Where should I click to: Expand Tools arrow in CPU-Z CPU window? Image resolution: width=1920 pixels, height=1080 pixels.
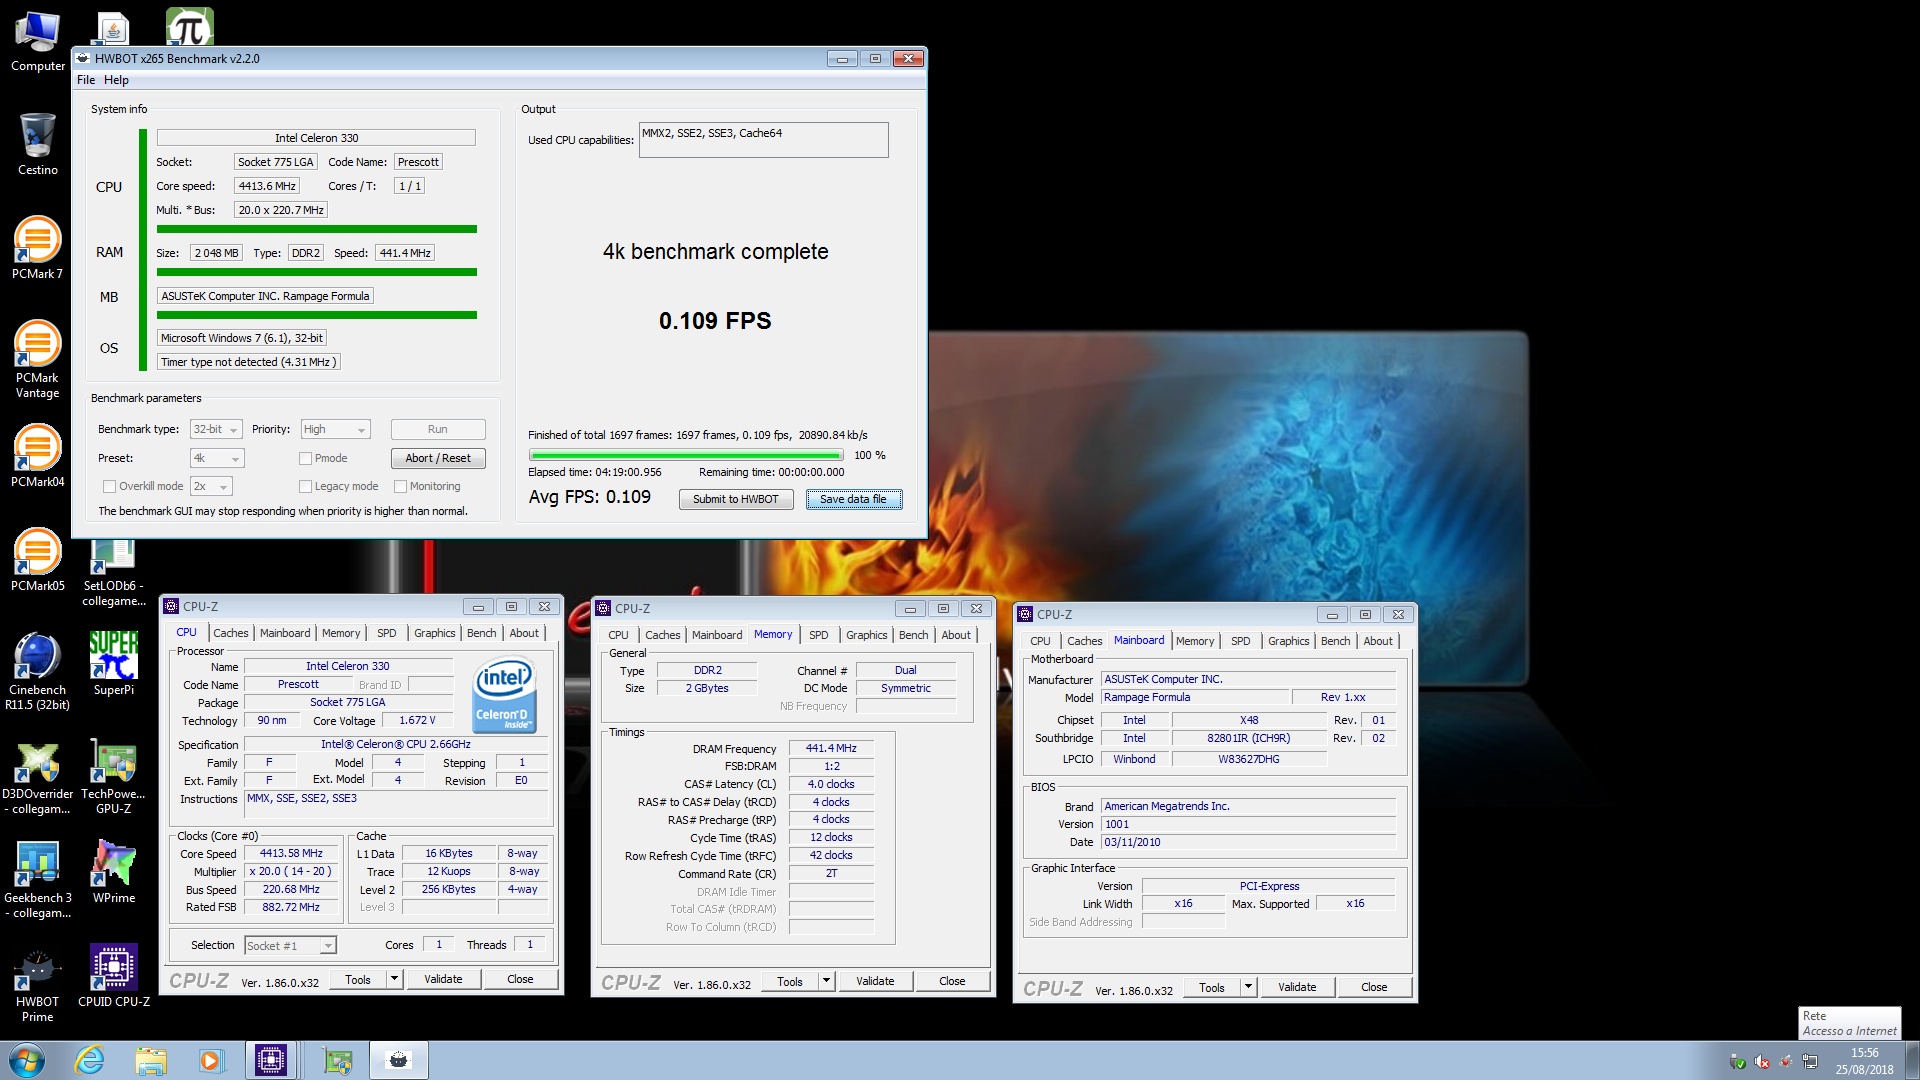click(395, 979)
